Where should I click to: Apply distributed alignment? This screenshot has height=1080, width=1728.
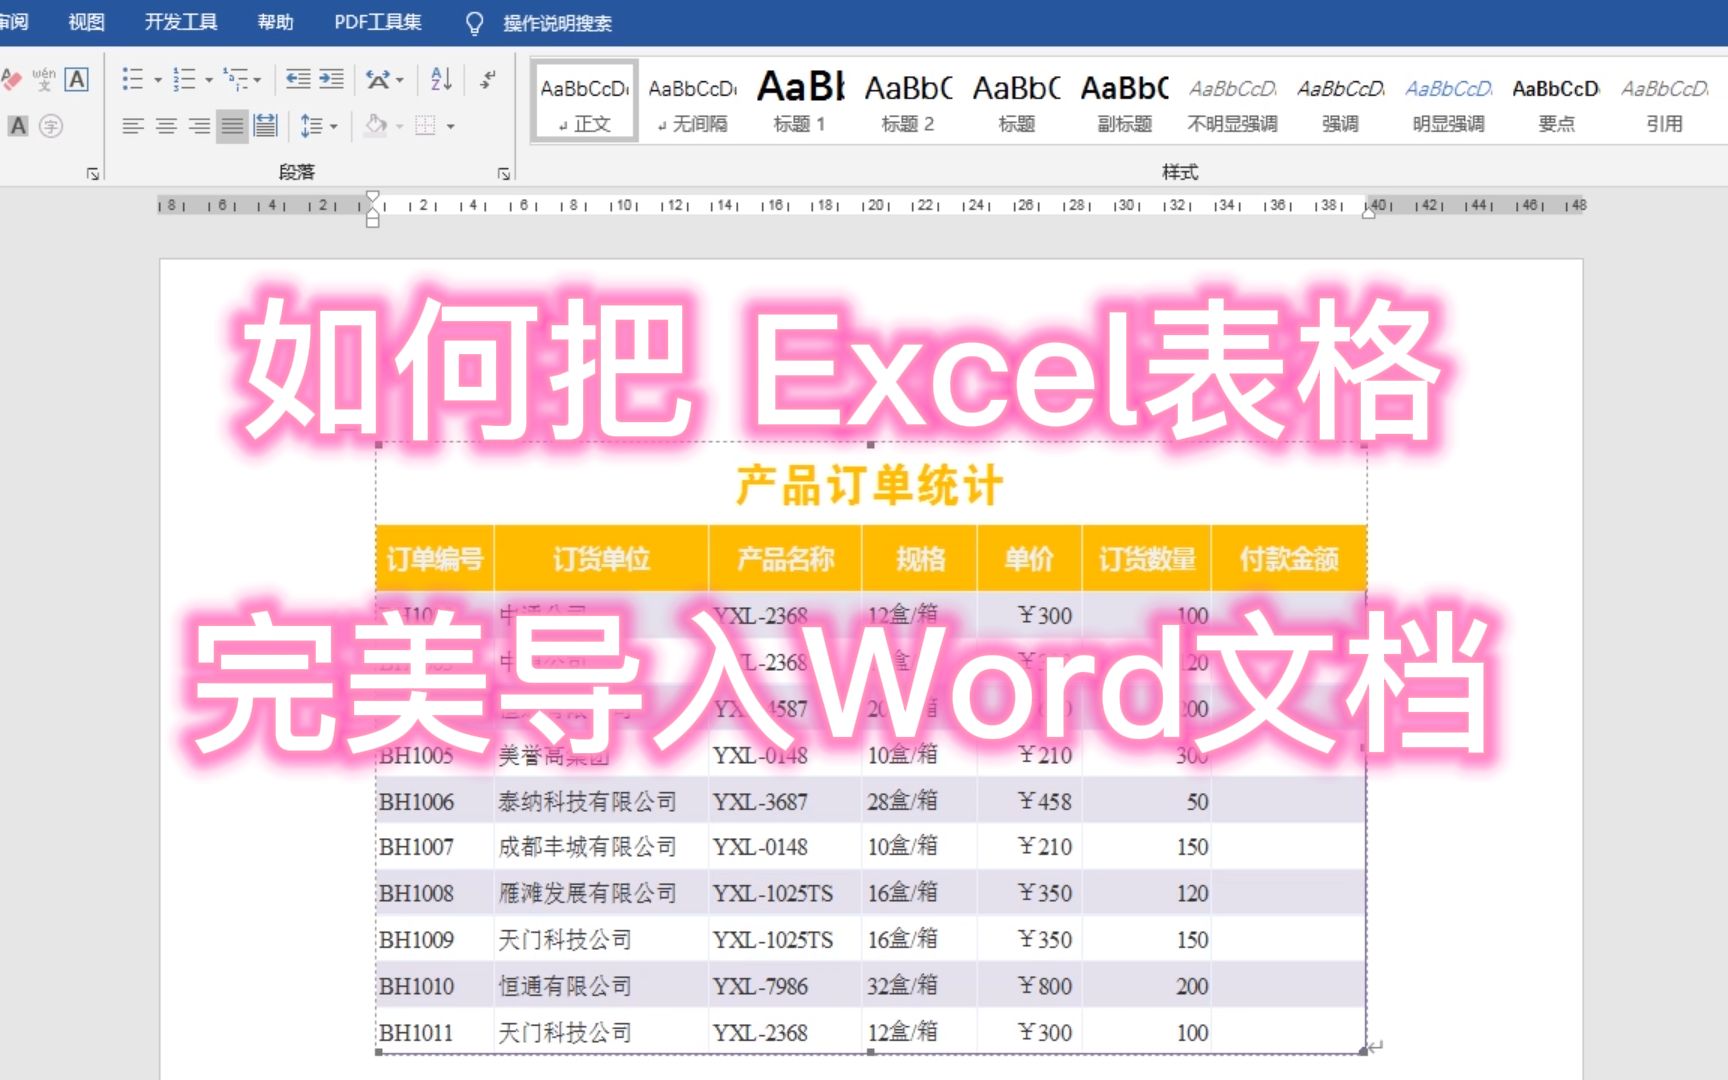265,126
